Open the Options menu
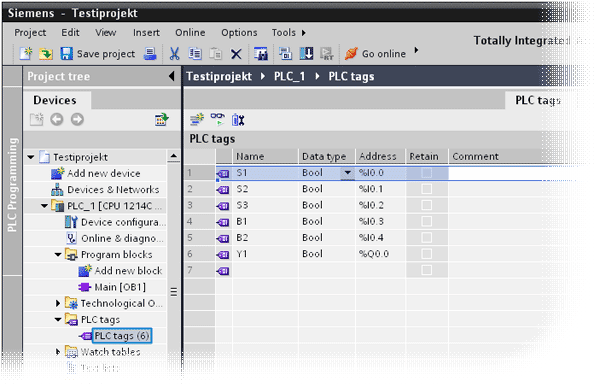This screenshot has height=387, width=600. 239,33
